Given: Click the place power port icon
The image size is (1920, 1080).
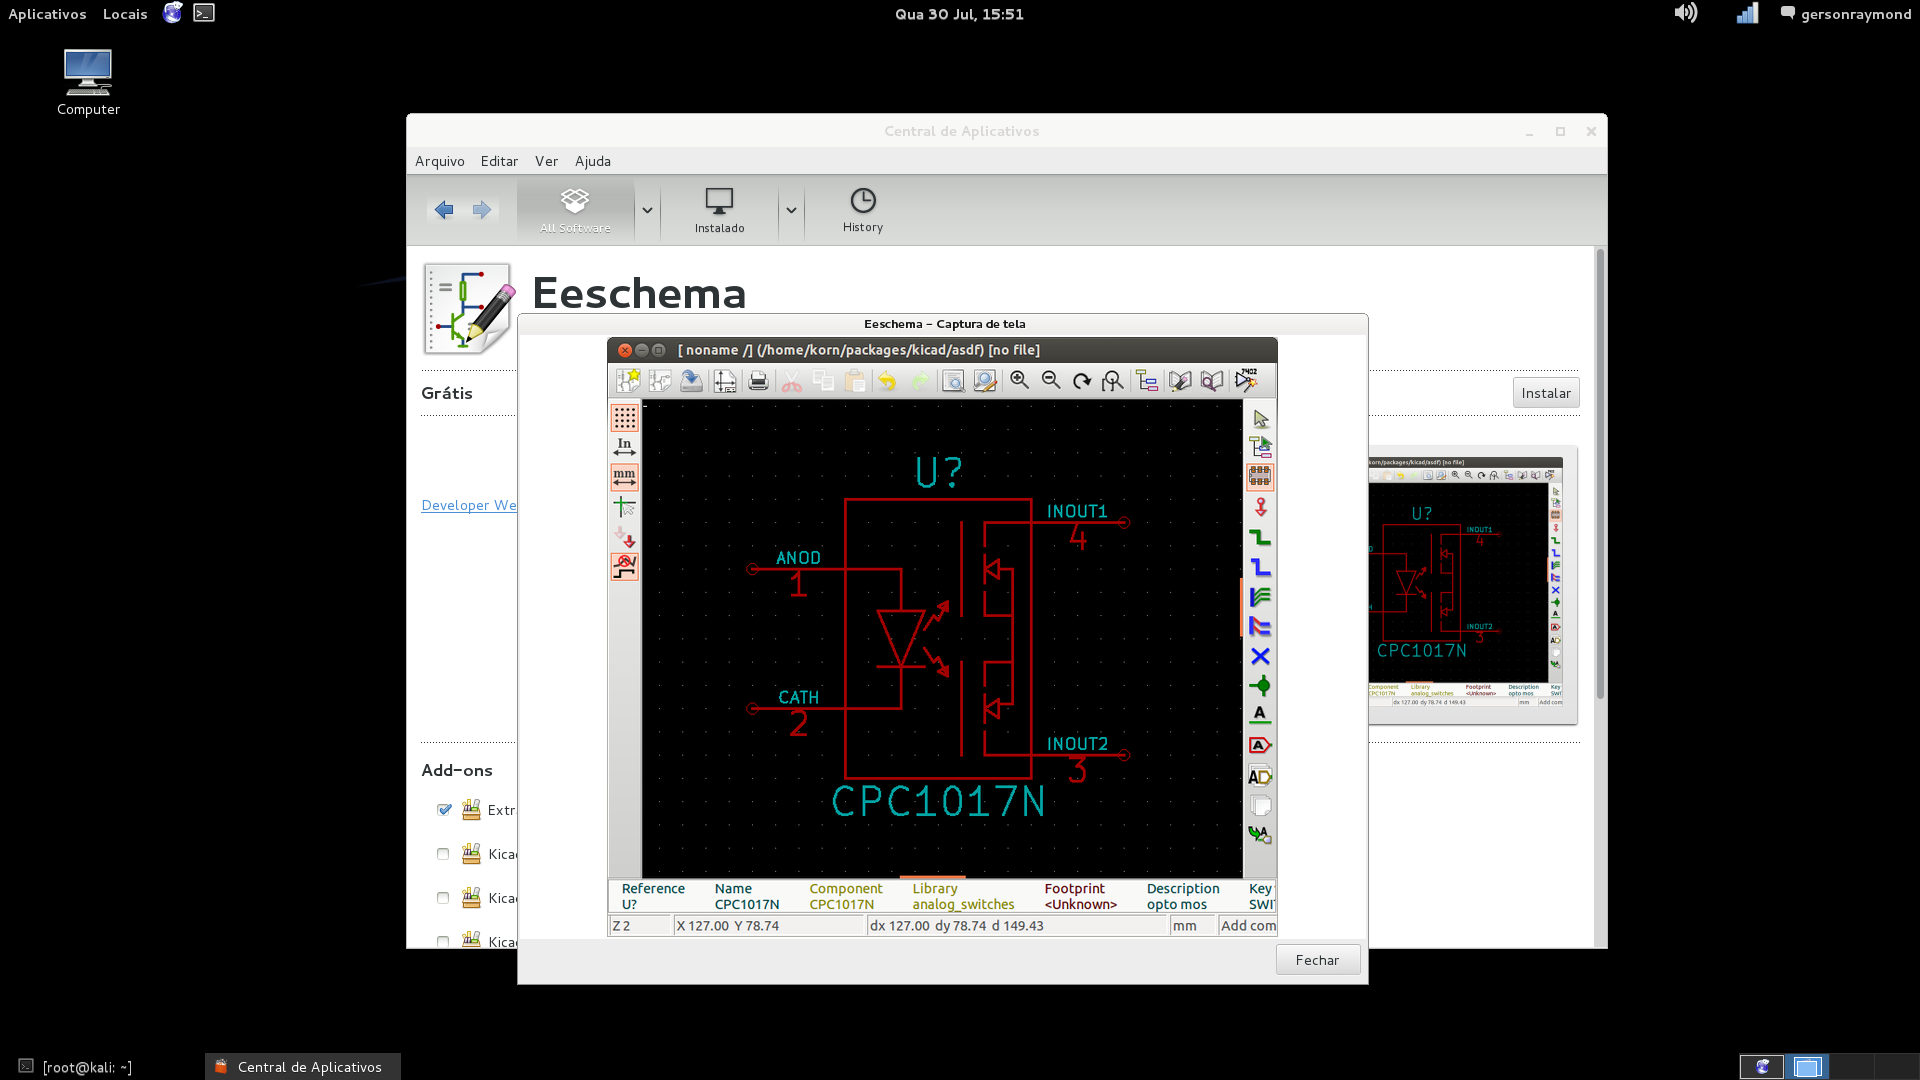Looking at the screenshot, I should coord(1260,507).
